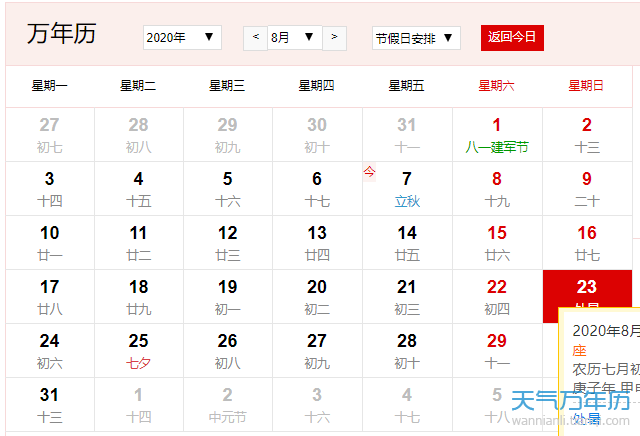Select greyed July 27 初七
This screenshot has width=640, height=436.
tap(50, 135)
